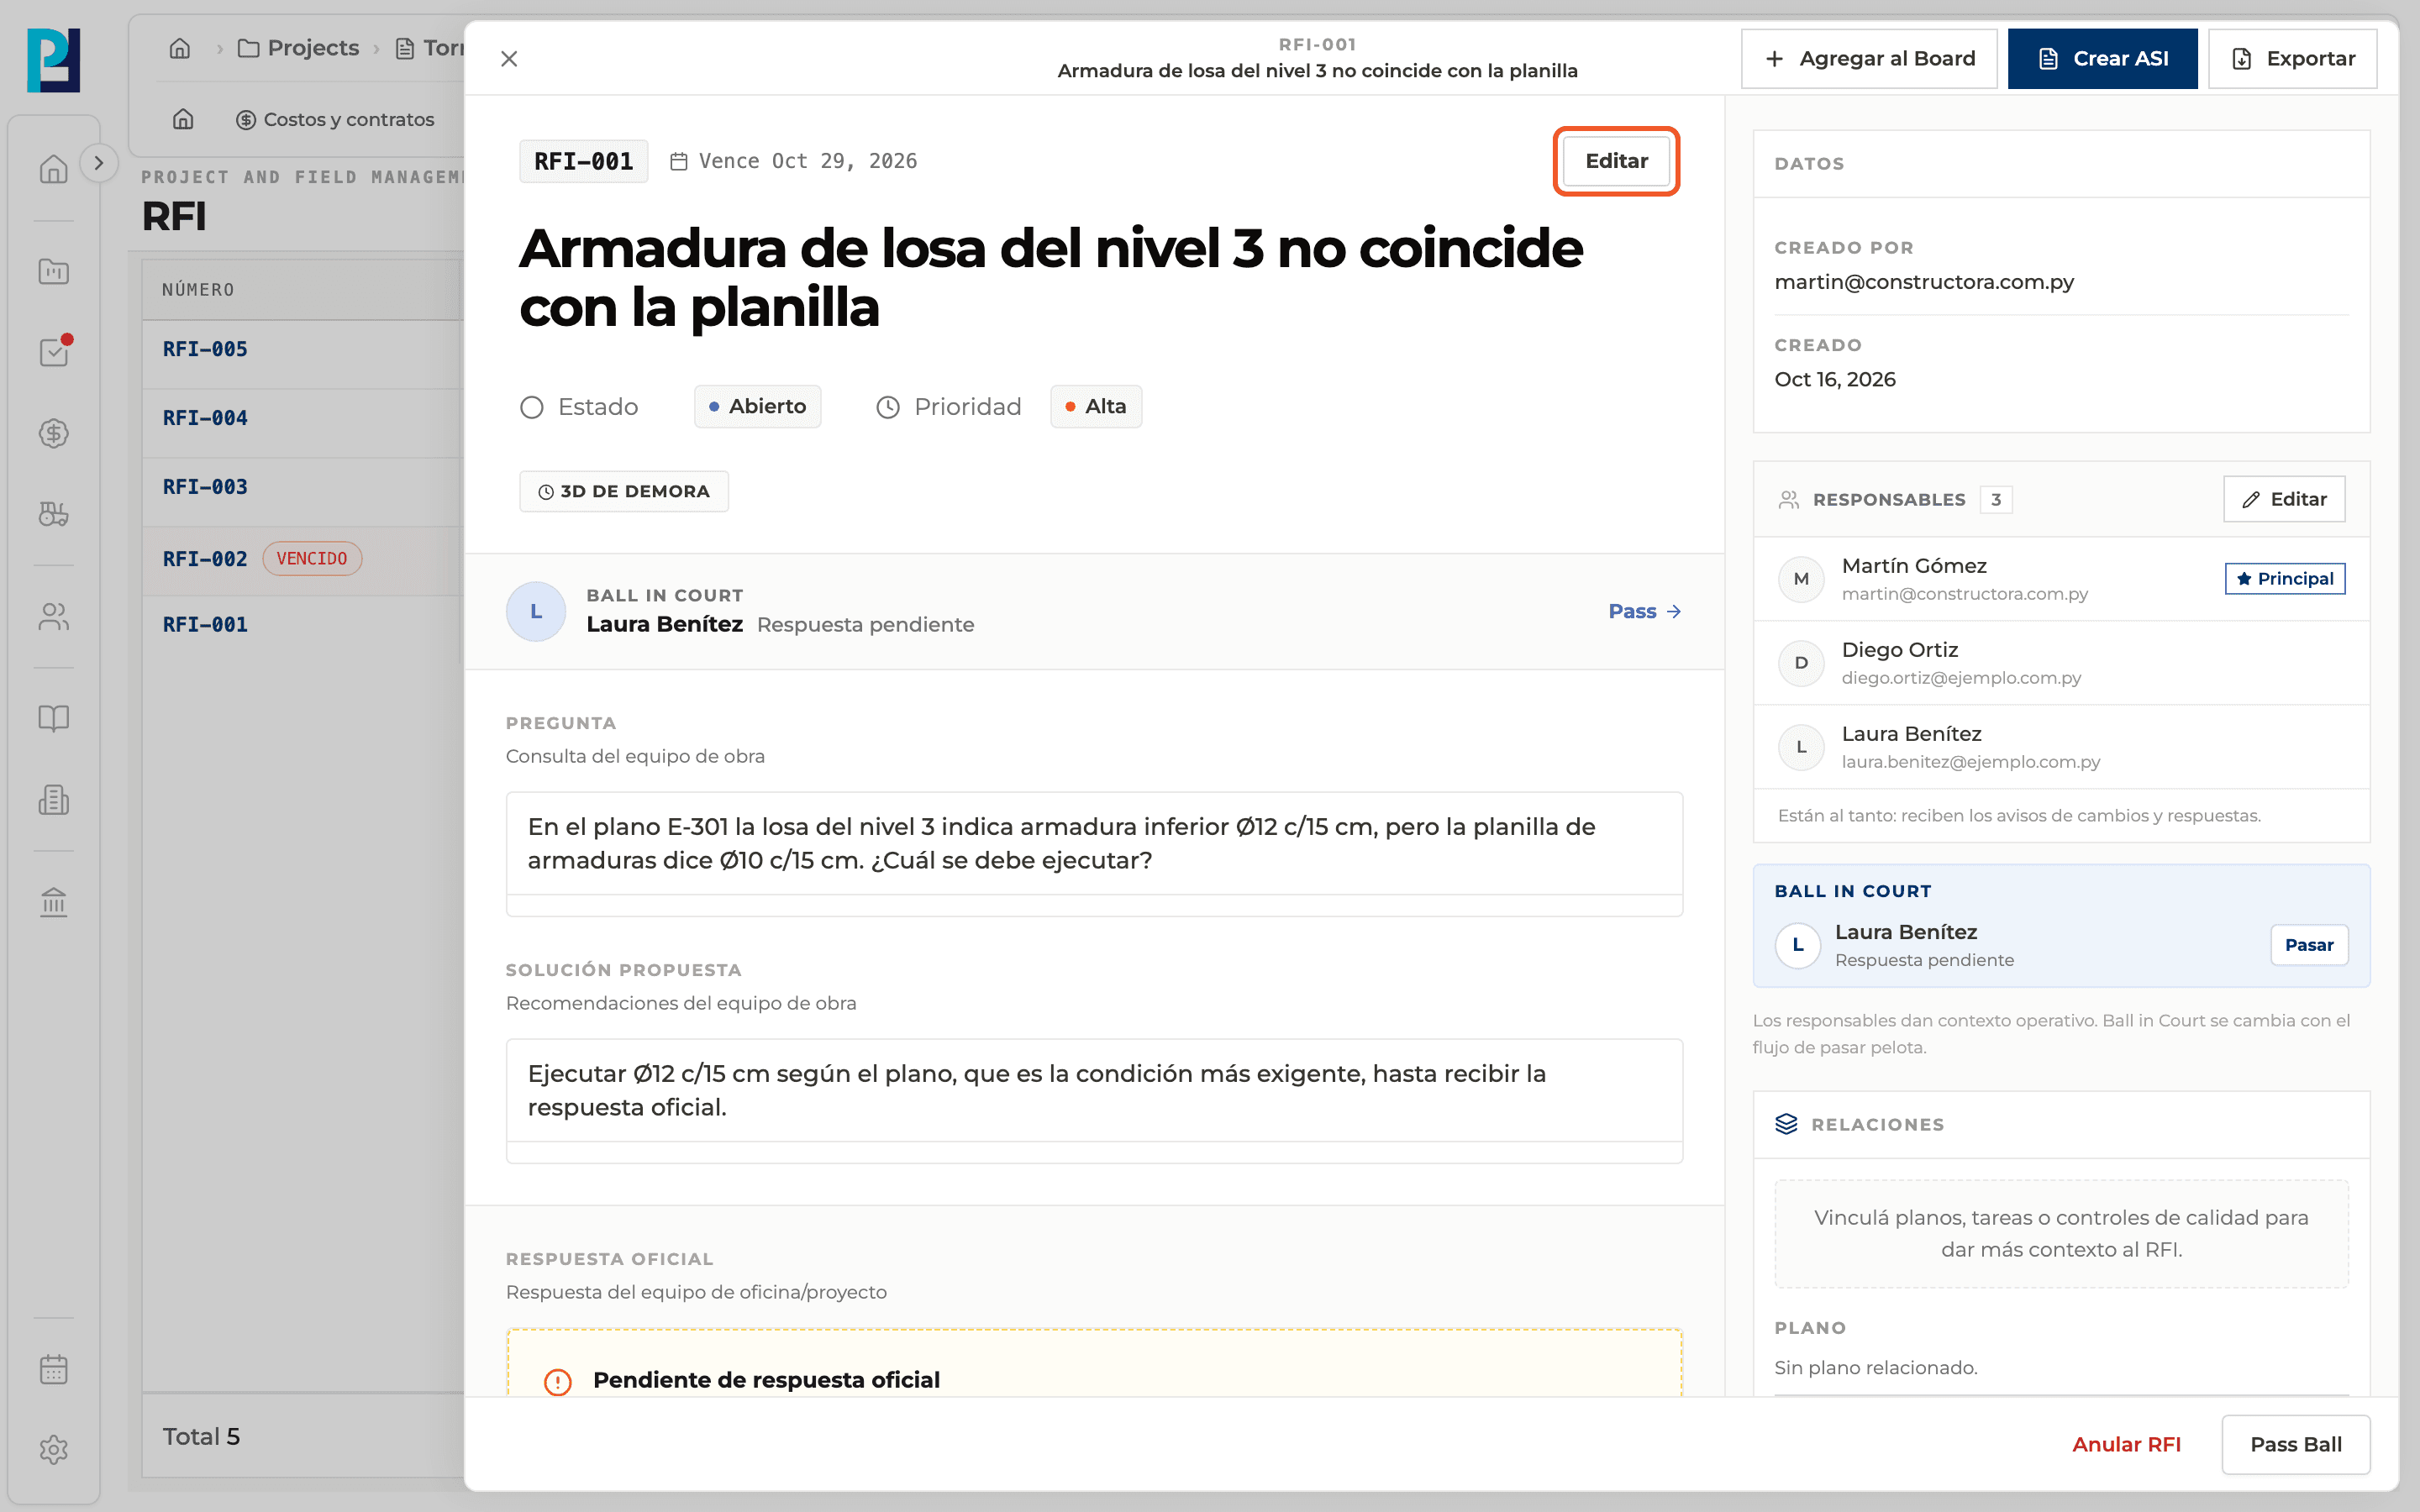
Task: Open the calendar sidebar icon
Action: click(54, 1369)
